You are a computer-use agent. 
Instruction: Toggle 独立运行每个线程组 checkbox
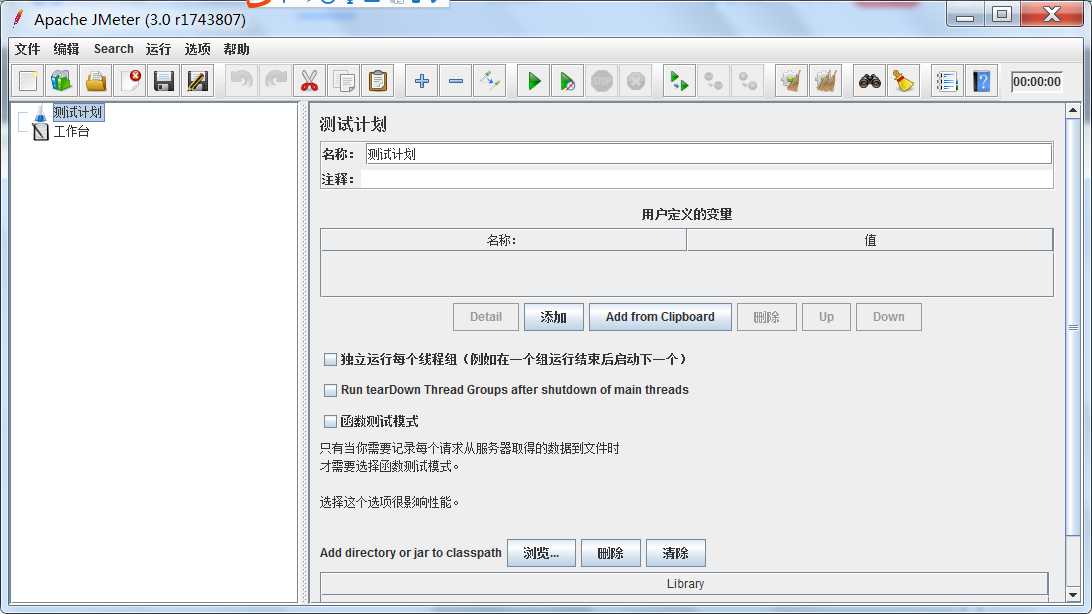point(330,360)
